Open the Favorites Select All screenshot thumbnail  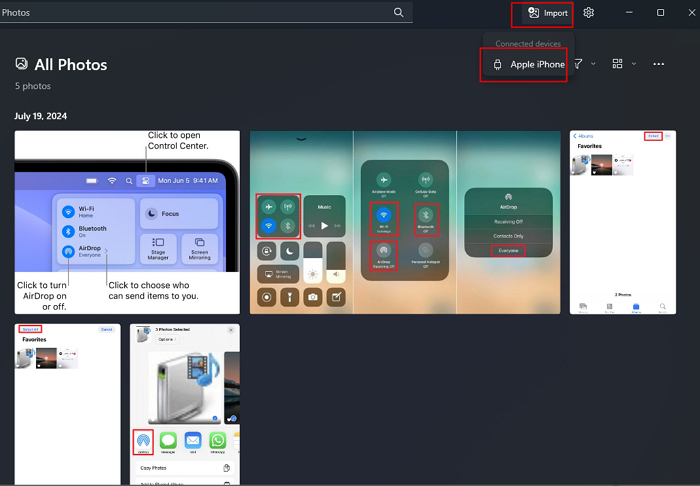(67, 404)
